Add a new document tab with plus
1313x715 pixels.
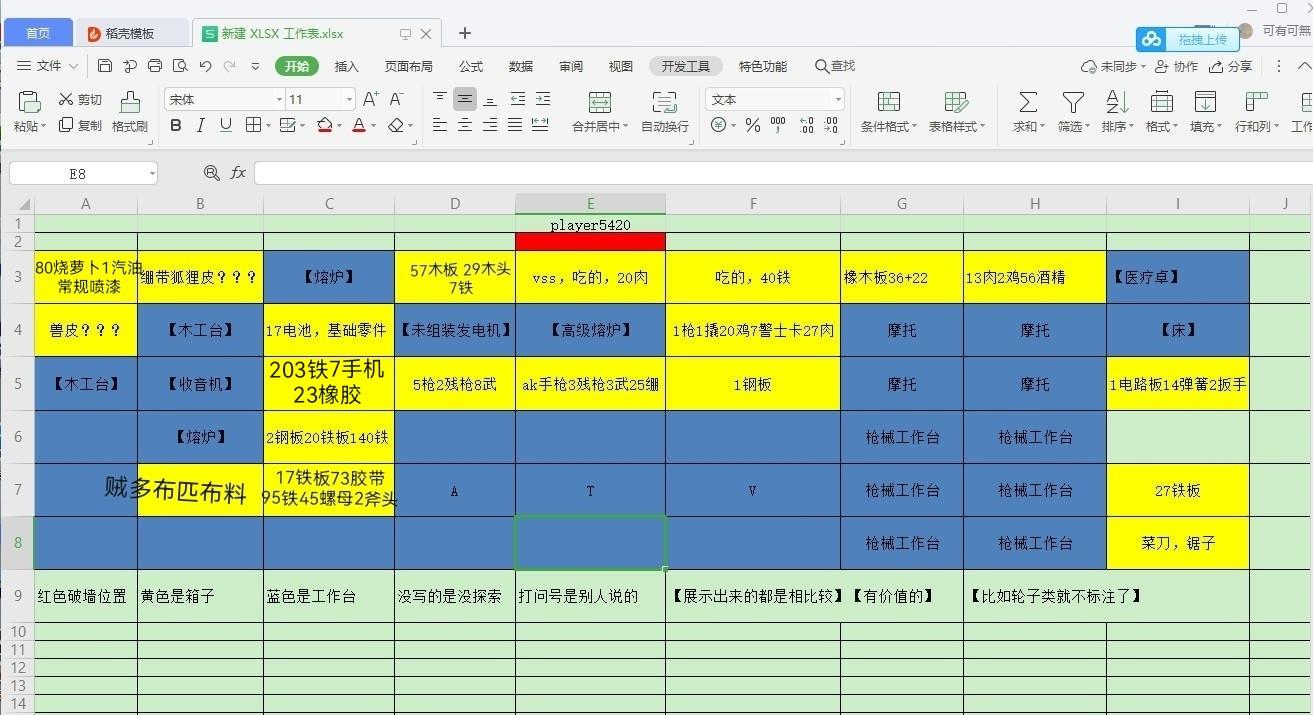click(464, 33)
